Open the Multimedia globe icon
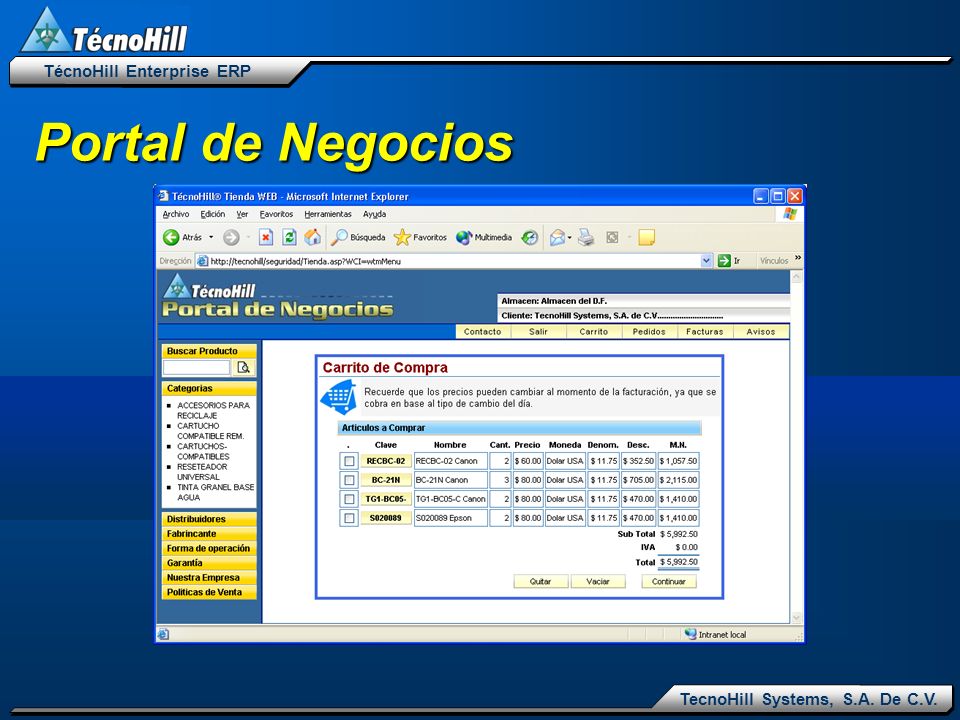Screen dimensions: 960x720 click(x=464, y=238)
